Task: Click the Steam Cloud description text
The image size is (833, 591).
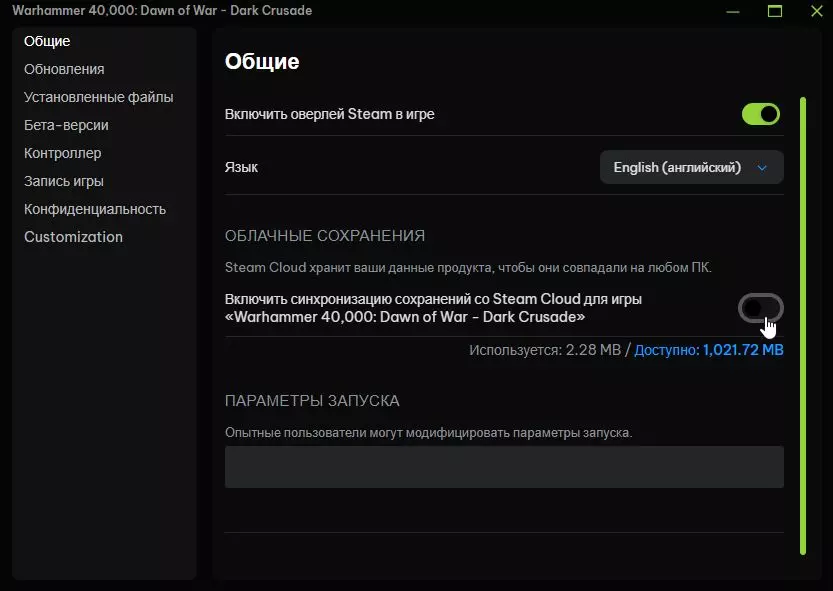Action: (x=468, y=267)
